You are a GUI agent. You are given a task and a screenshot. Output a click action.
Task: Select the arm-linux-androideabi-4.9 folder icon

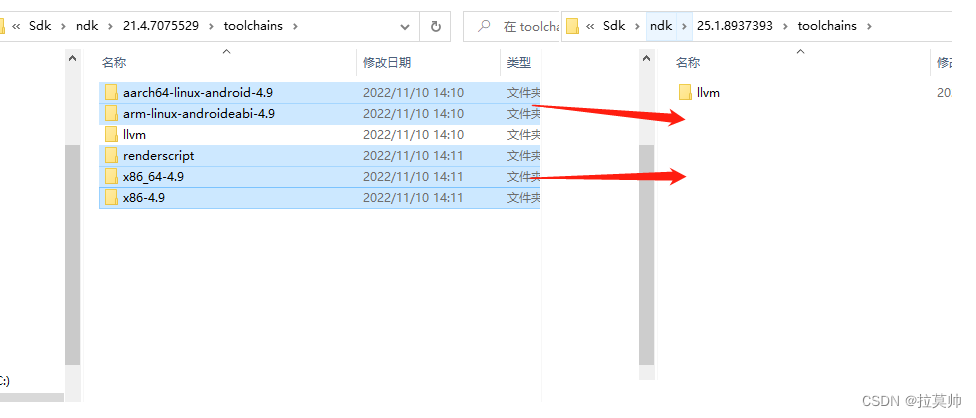pos(111,113)
